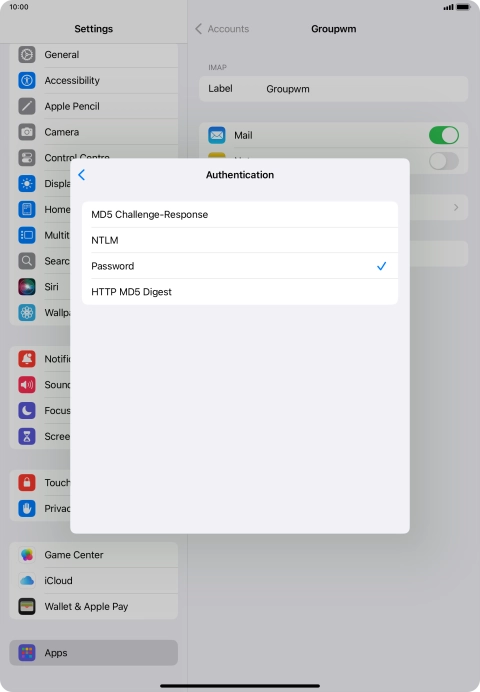This screenshot has height=692, width=480.
Task: Select the Apple Pencil icon
Action: coord(27,106)
